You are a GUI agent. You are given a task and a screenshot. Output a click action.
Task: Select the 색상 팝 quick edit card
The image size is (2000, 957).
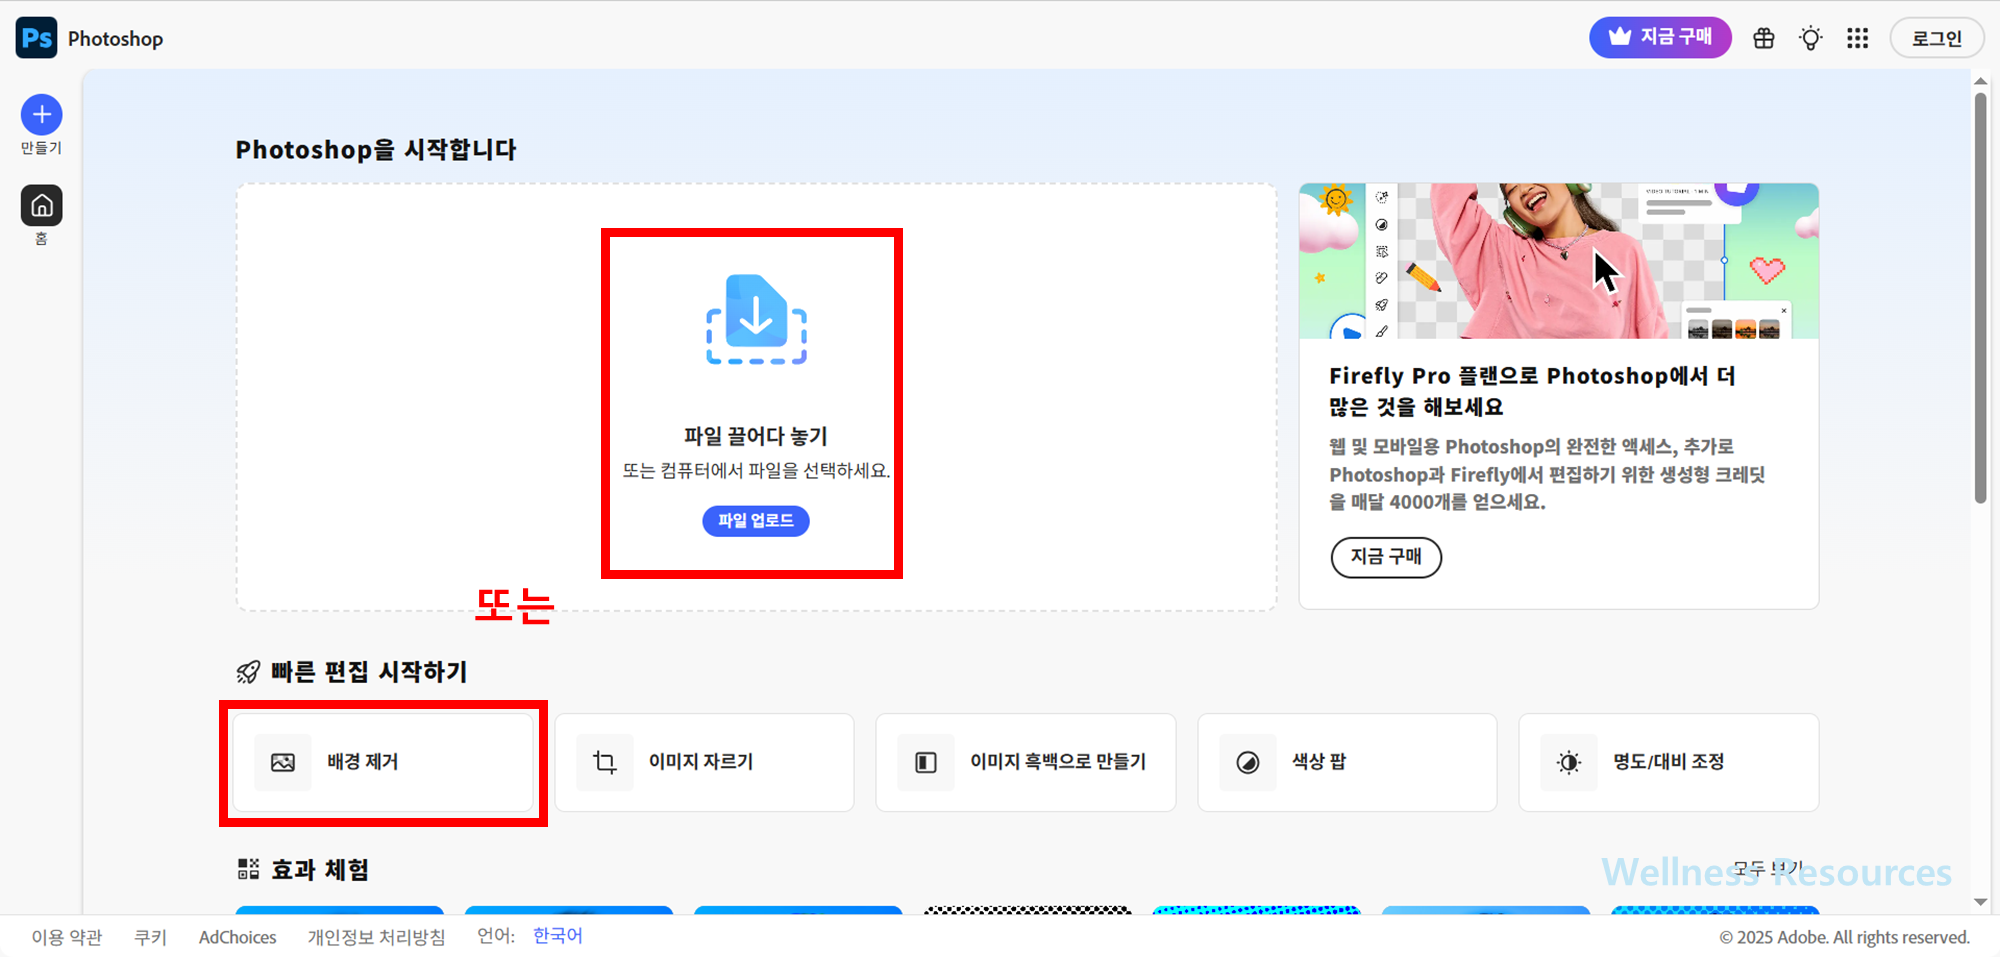pyautogui.click(x=1347, y=762)
